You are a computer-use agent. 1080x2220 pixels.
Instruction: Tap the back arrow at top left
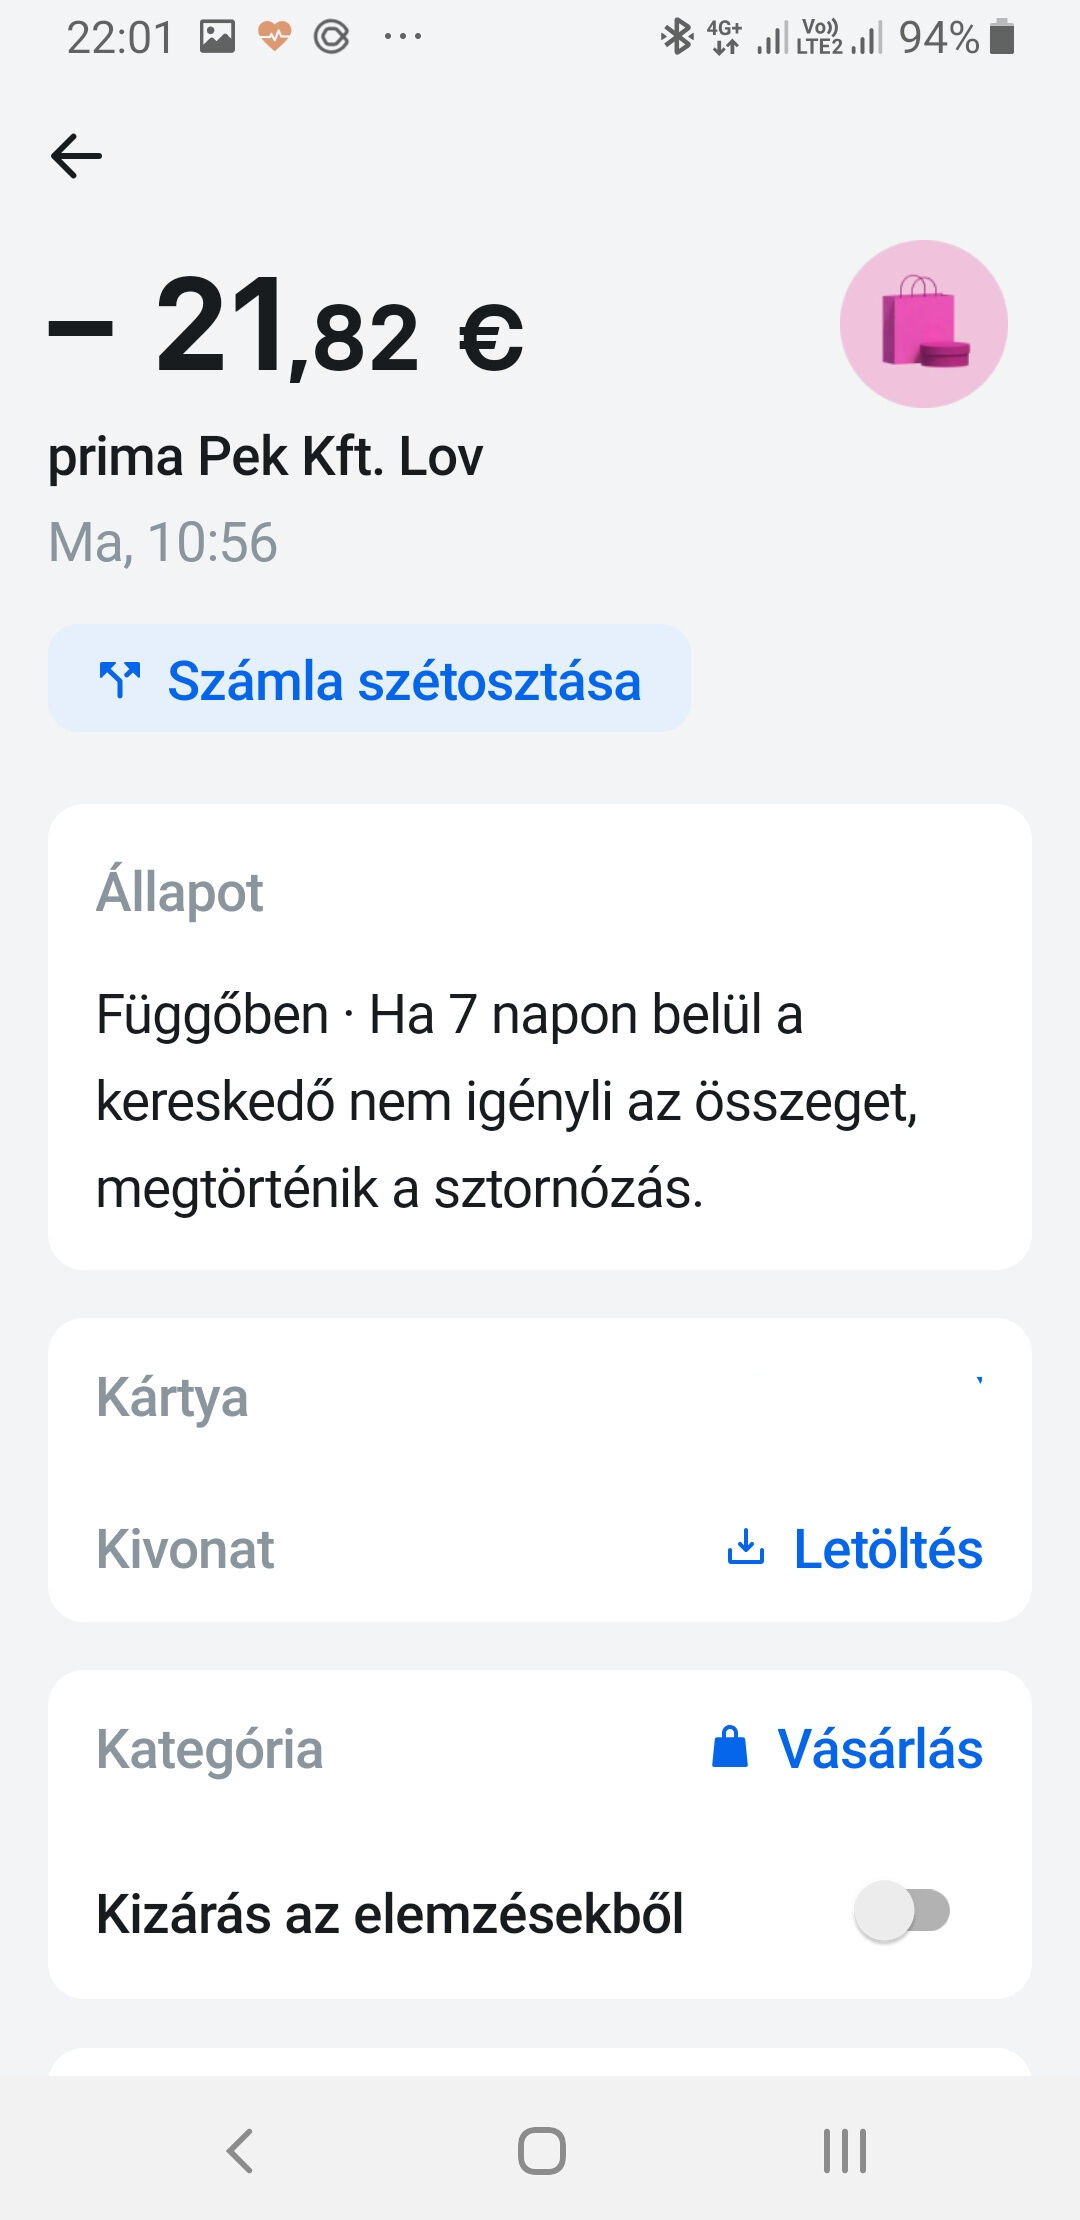coord(76,156)
